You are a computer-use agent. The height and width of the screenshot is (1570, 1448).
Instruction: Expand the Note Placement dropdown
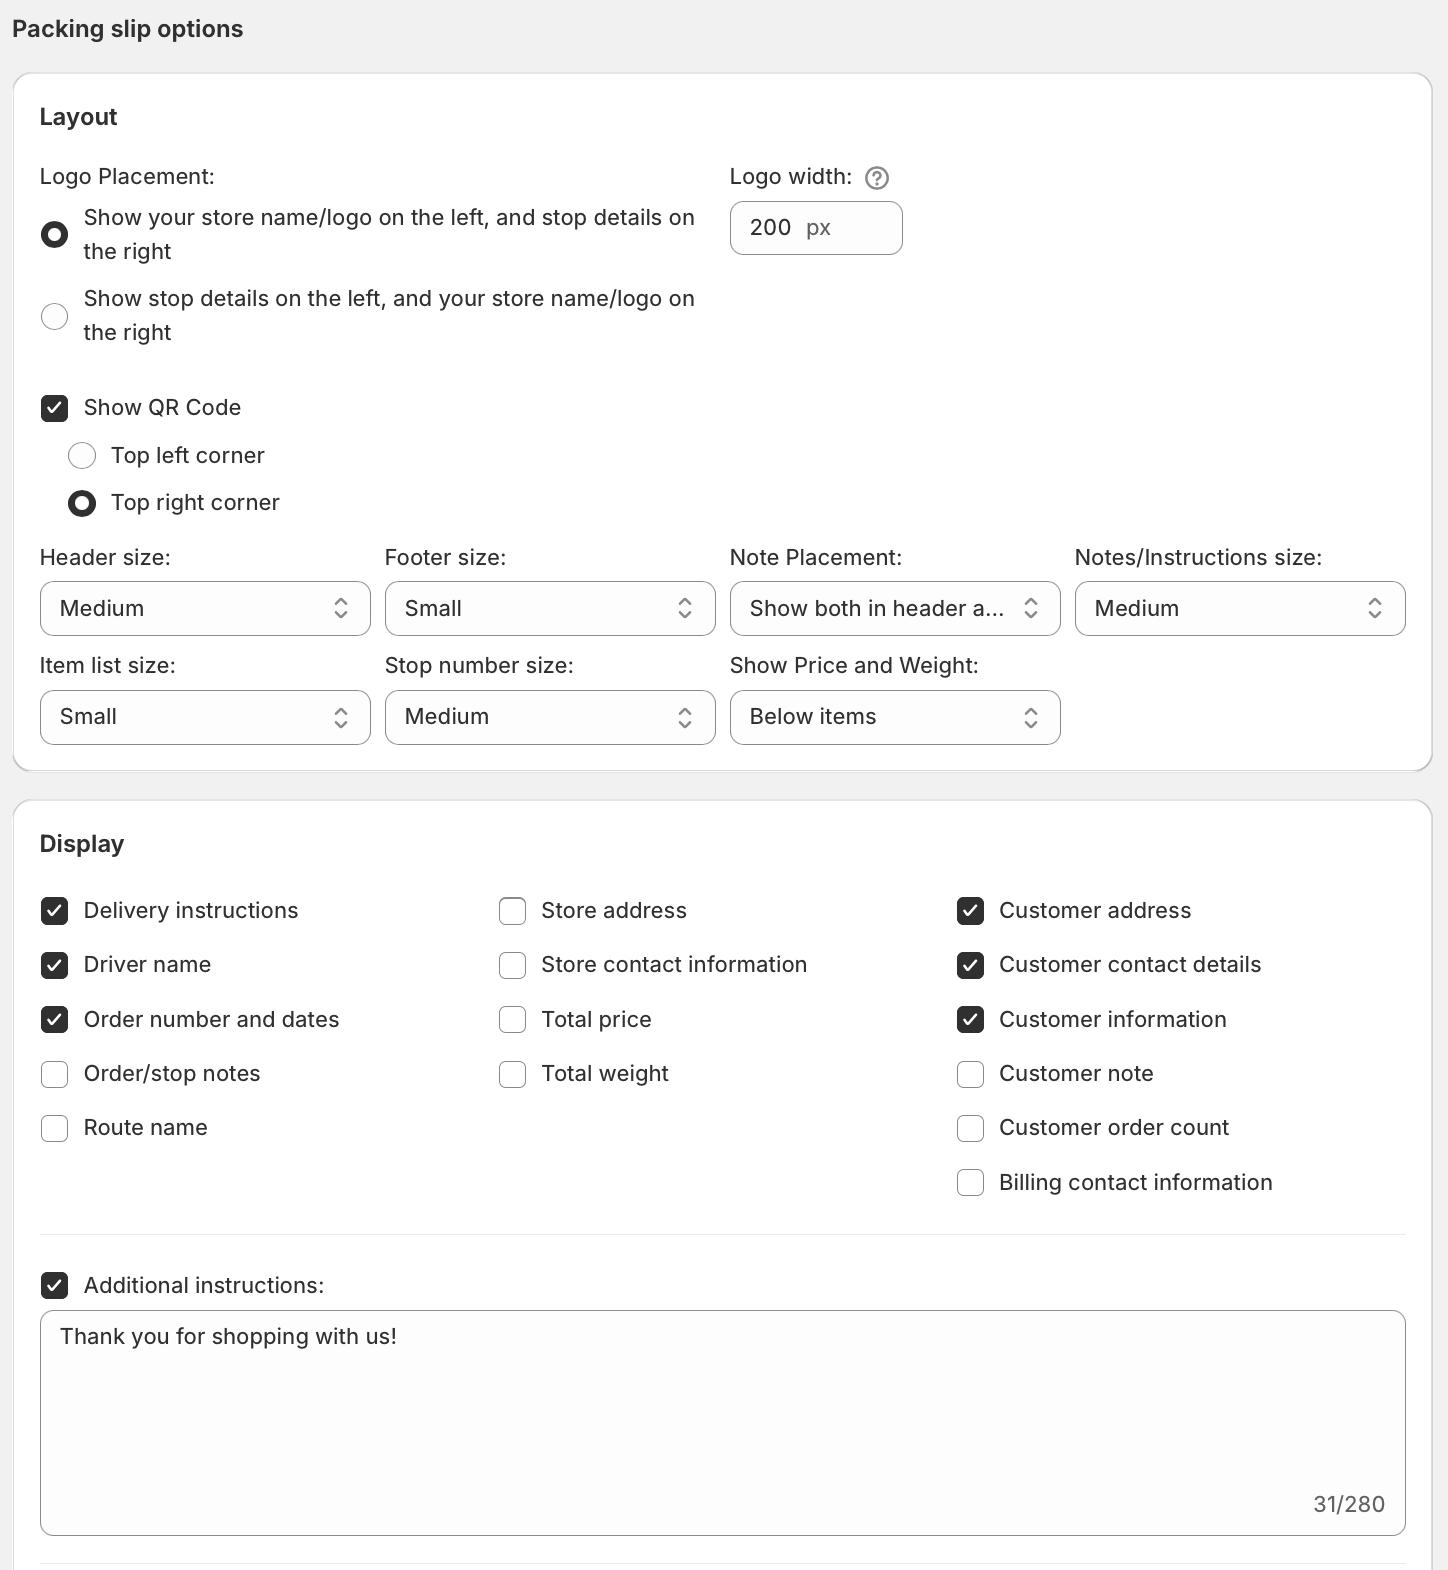(x=895, y=609)
